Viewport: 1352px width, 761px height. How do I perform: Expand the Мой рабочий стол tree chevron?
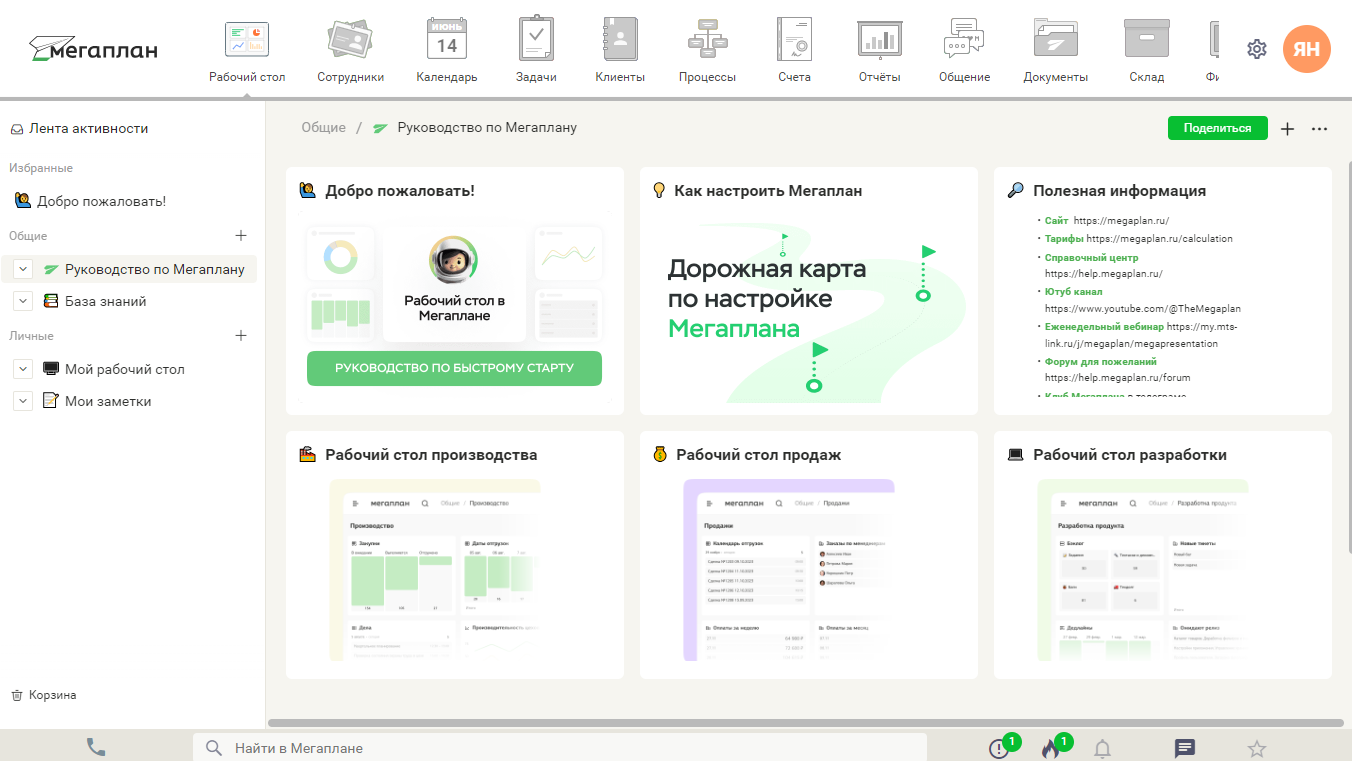pyautogui.click(x=23, y=369)
